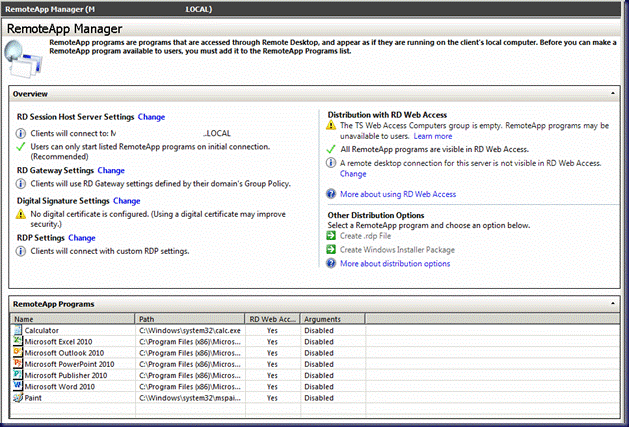This screenshot has height=427, width=629.
Task: Click the Create Windows Installer Package icon
Action: click(332, 249)
